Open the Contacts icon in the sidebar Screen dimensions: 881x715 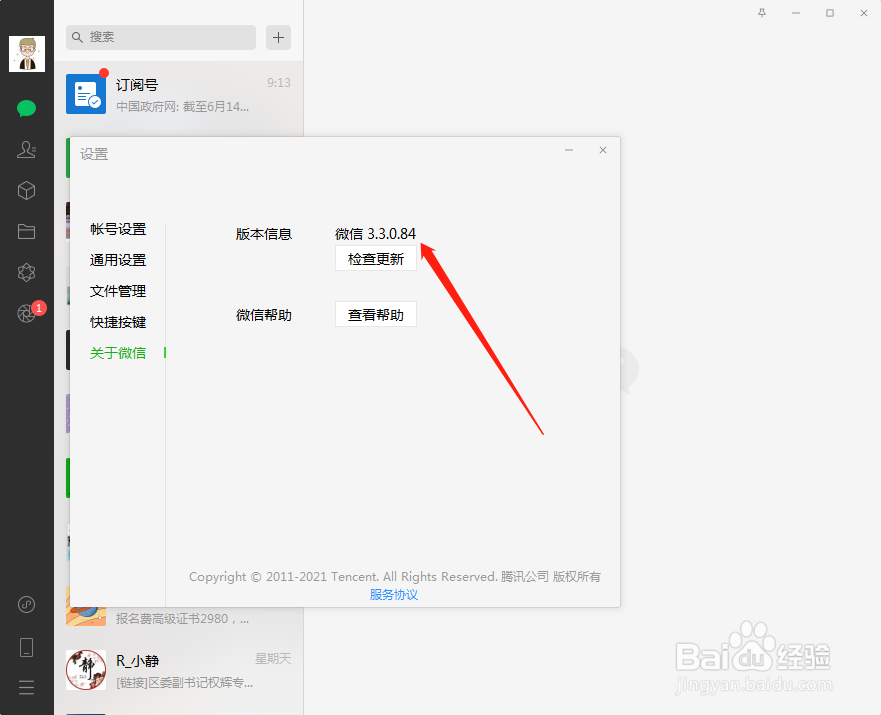coord(26,149)
